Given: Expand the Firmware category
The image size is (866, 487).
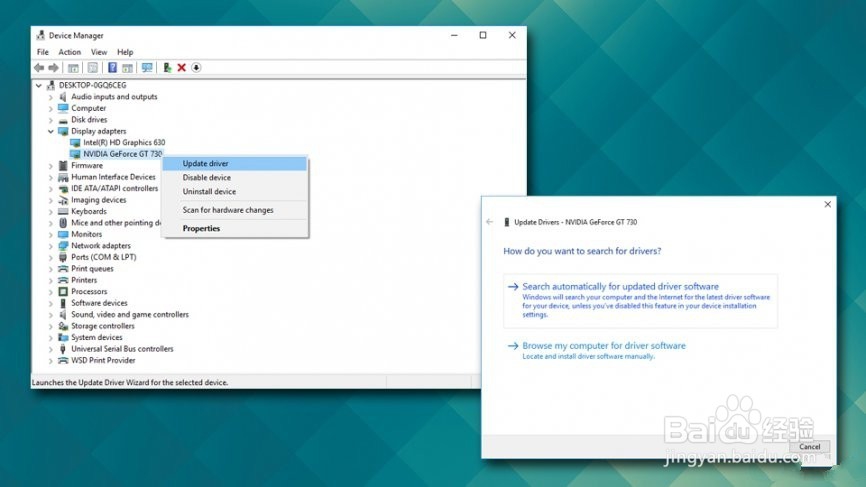Looking at the screenshot, I should click(x=51, y=166).
